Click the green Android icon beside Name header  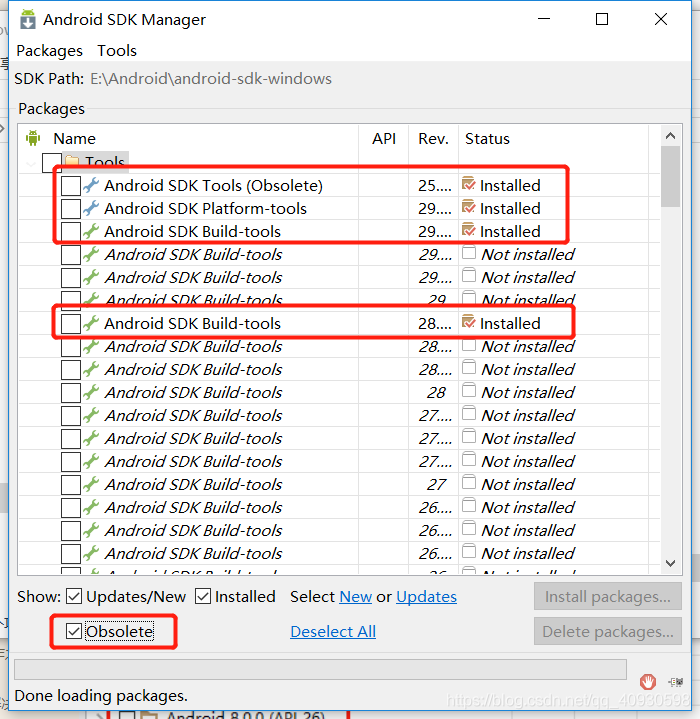[x=33, y=138]
